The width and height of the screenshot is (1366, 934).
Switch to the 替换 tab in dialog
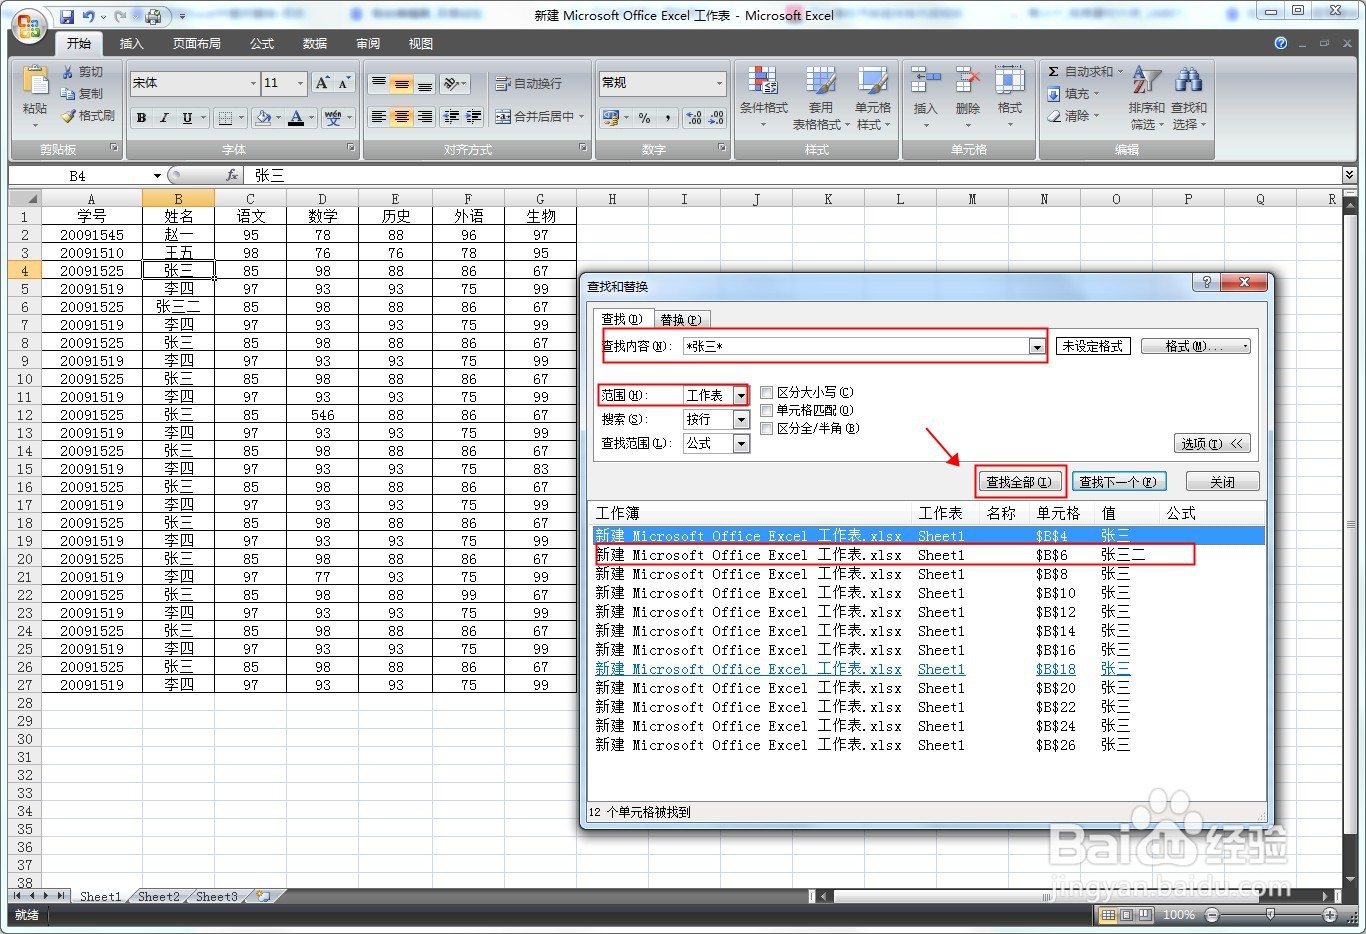click(x=680, y=320)
